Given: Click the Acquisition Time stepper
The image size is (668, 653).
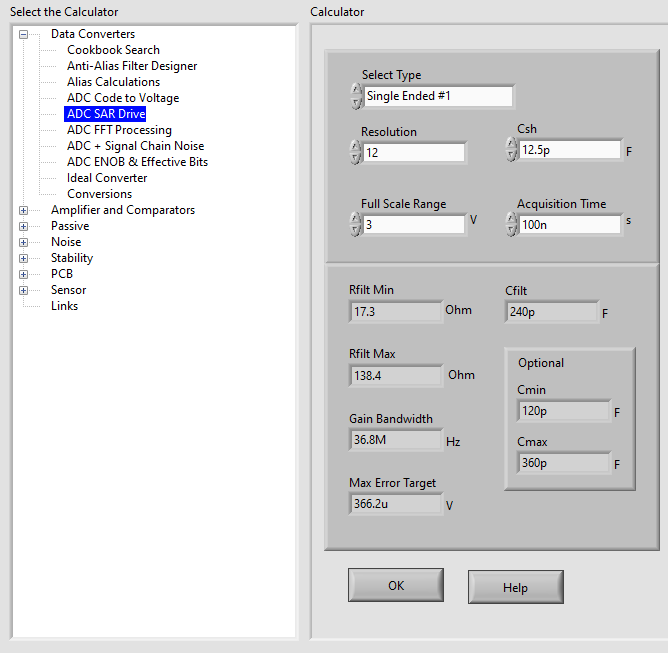Looking at the screenshot, I should point(512,224).
